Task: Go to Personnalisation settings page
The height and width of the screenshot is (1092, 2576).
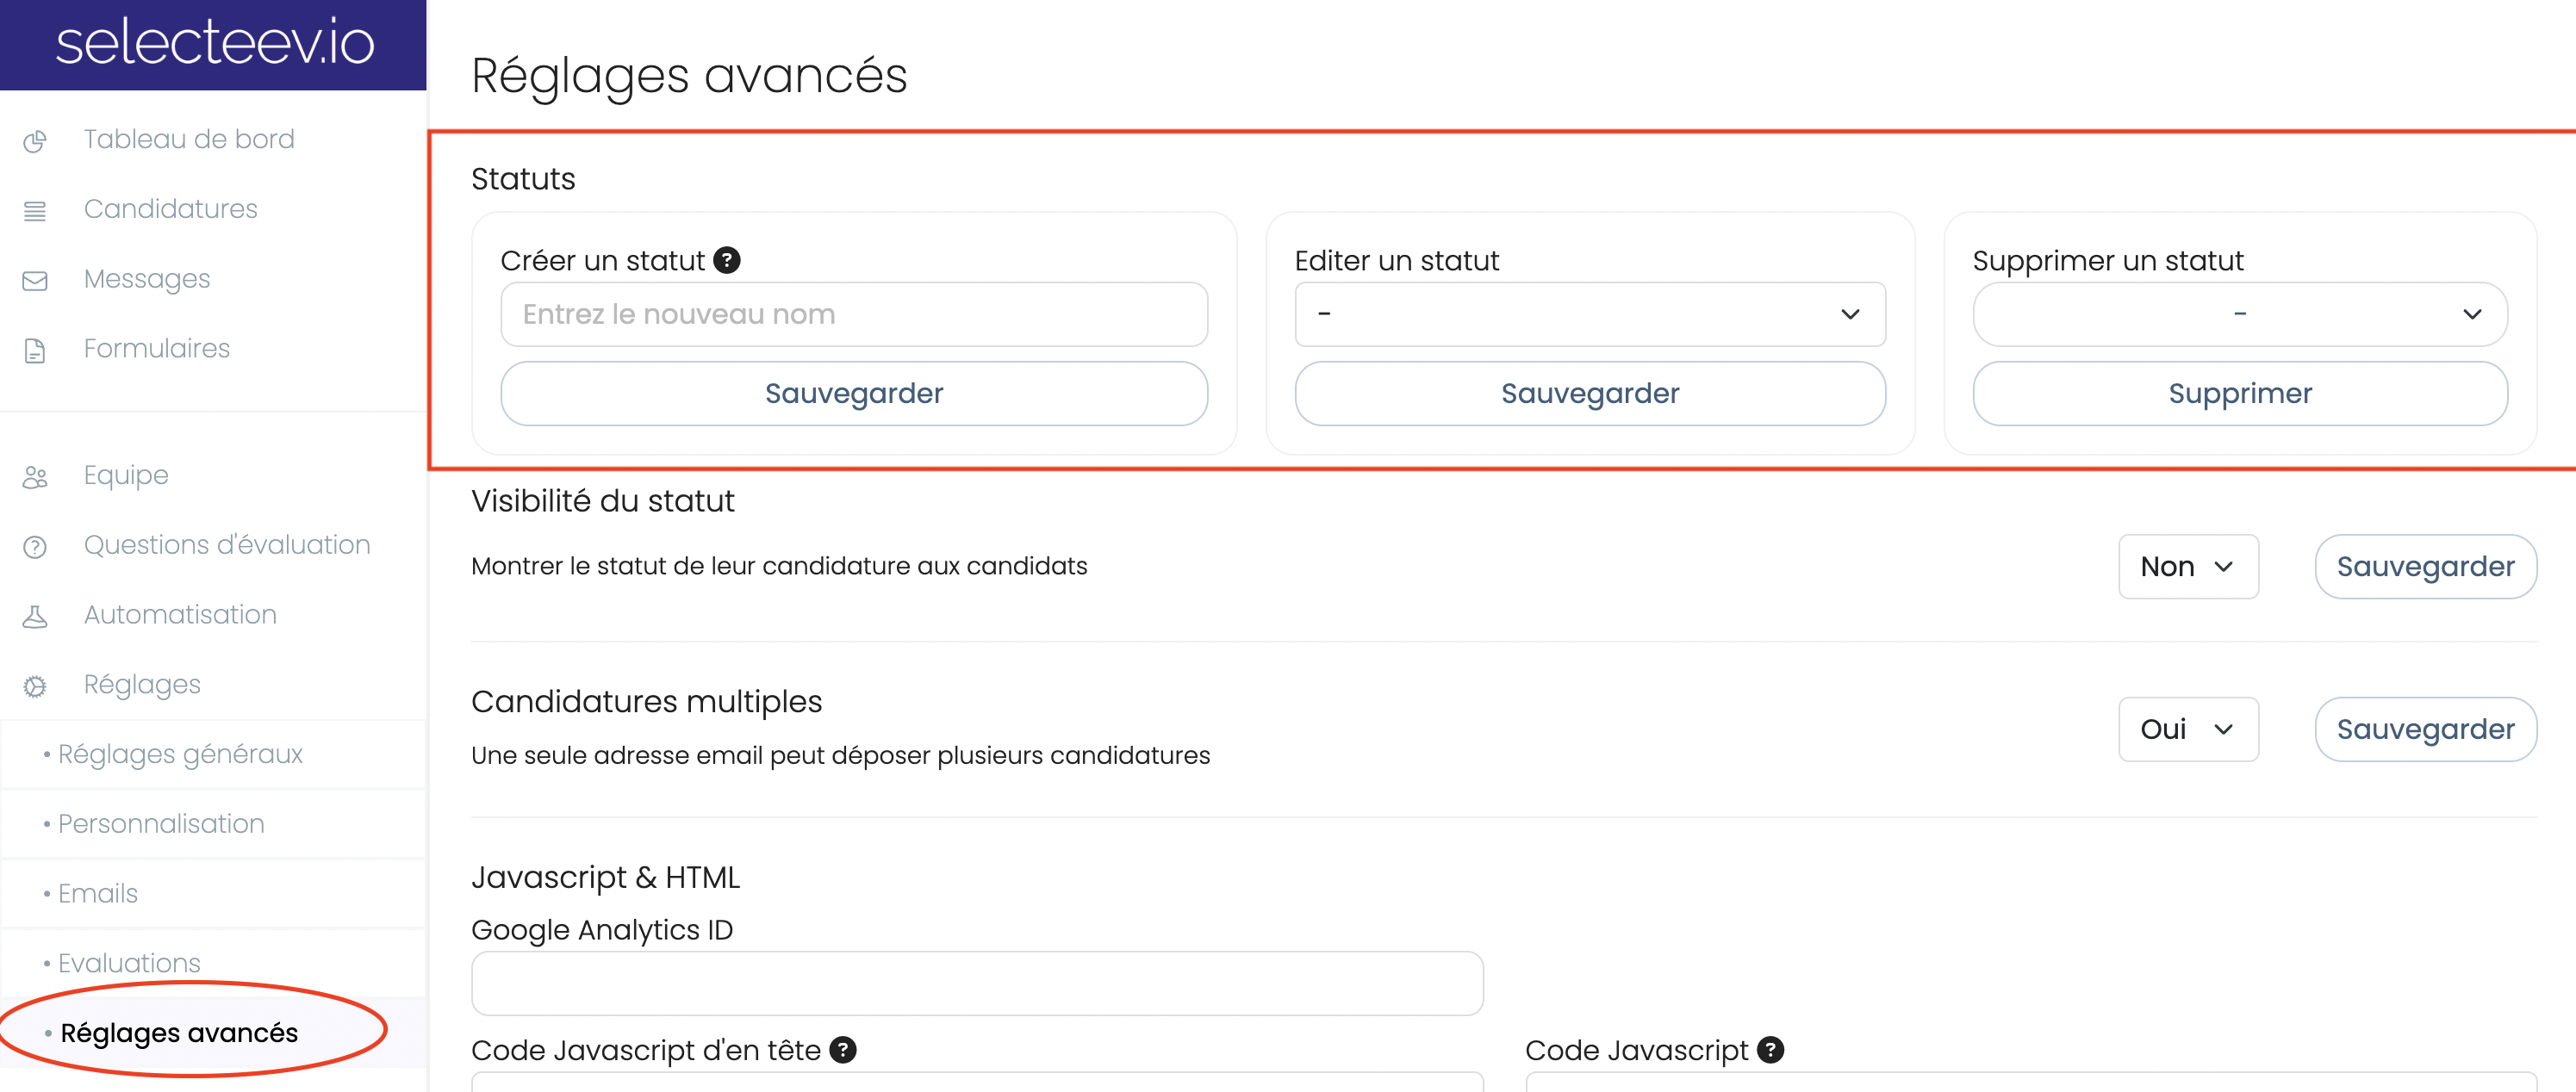Action: 161,824
